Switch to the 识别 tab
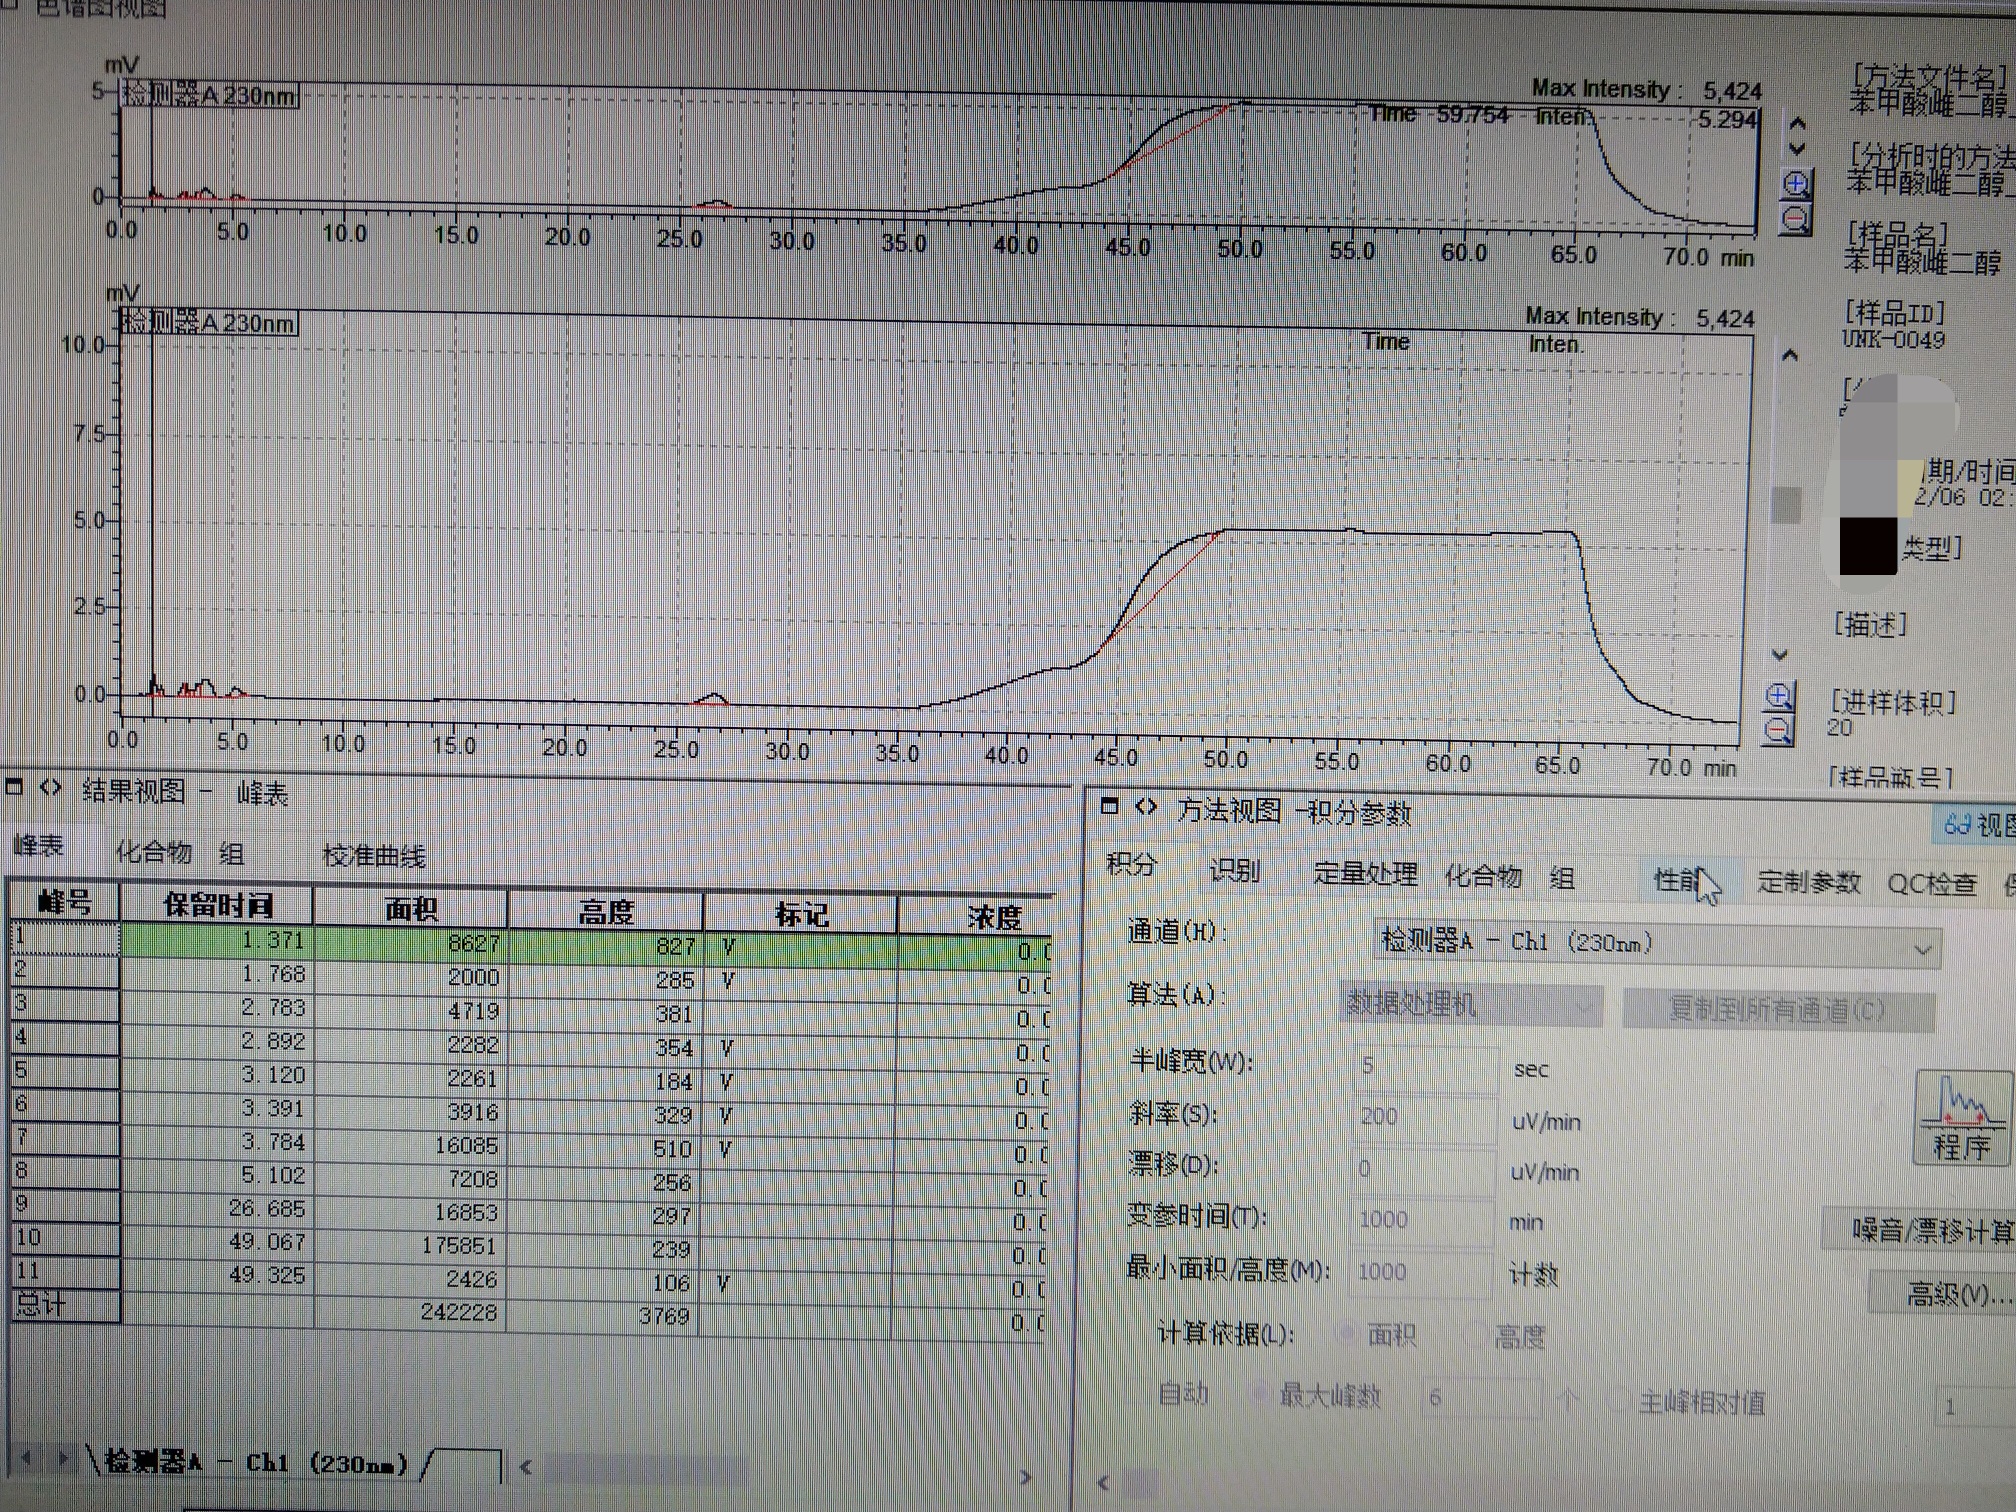This screenshot has height=1512, width=2016. [1234, 870]
